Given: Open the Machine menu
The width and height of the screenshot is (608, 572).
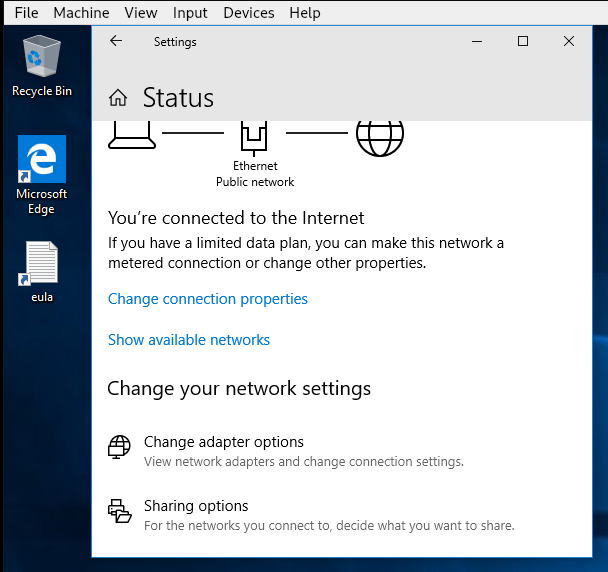Looking at the screenshot, I should (82, 13).
